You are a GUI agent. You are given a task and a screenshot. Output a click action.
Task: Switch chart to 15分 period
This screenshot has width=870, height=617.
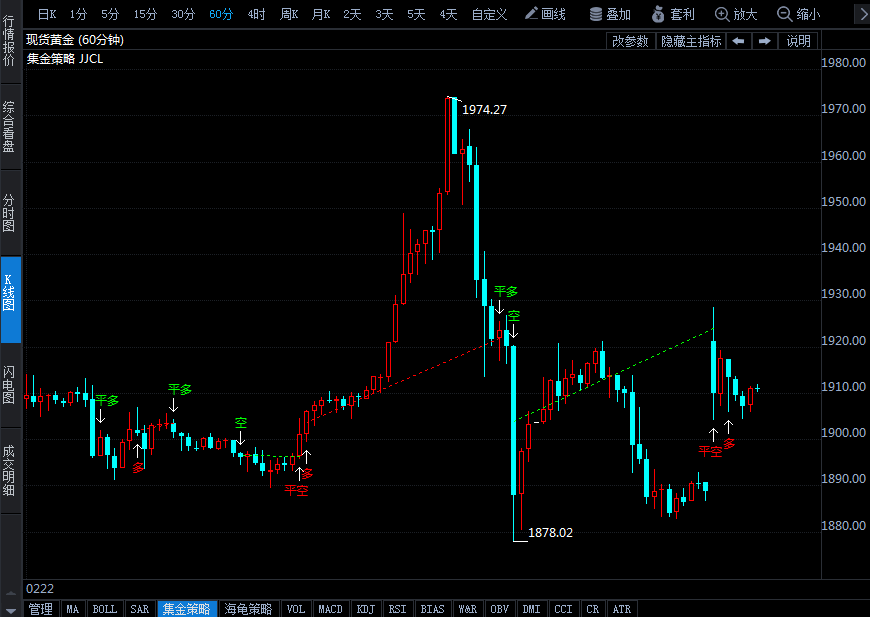coord(145,14)
